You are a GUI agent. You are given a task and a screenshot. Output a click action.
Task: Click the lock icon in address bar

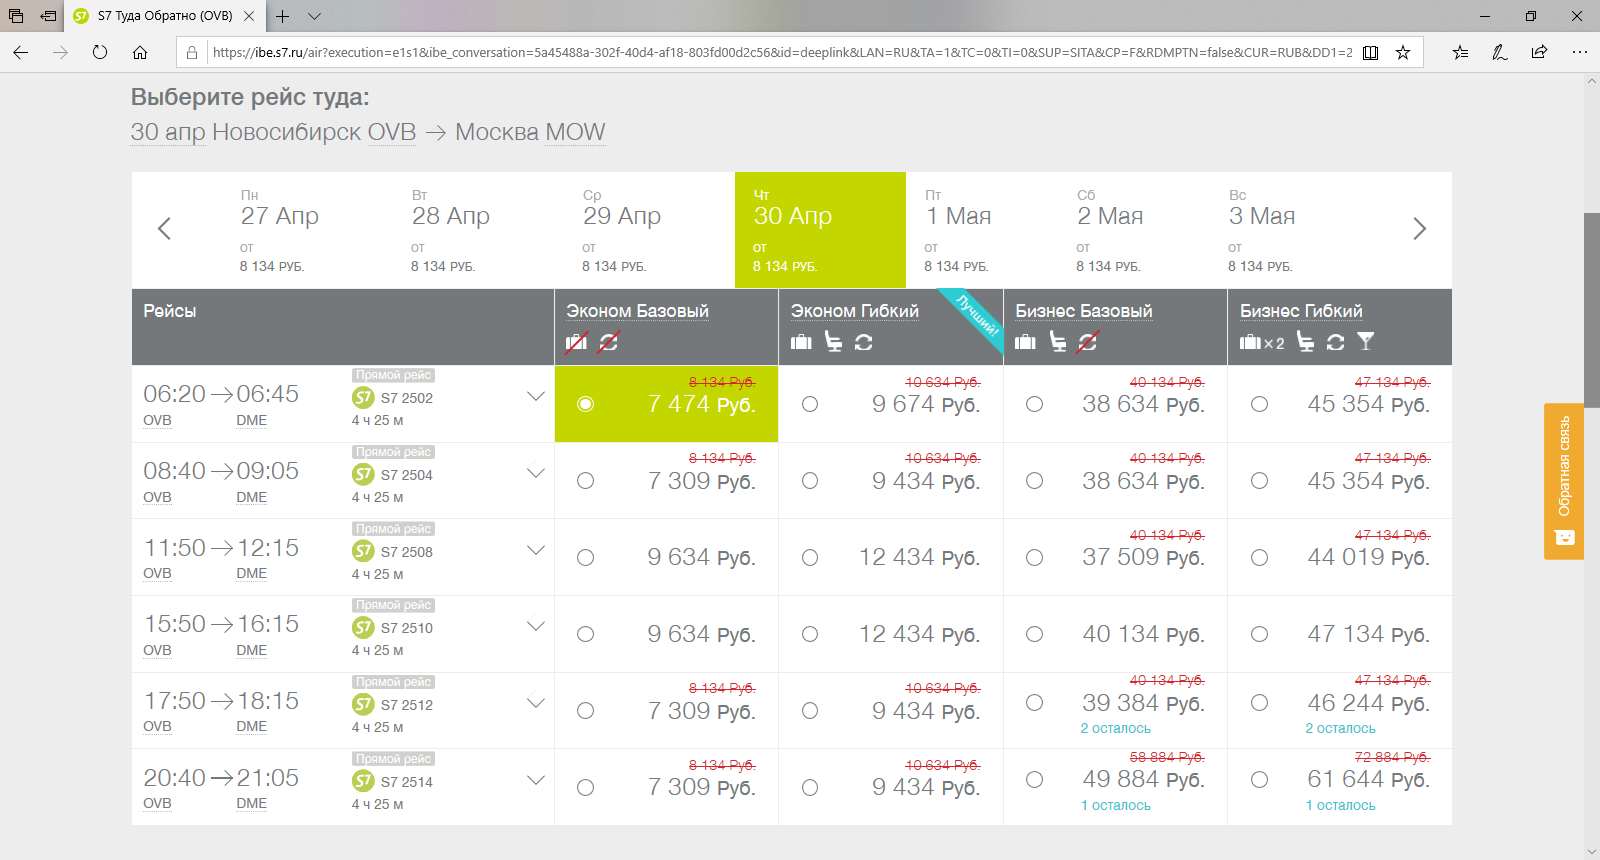(x=192, y=52)
